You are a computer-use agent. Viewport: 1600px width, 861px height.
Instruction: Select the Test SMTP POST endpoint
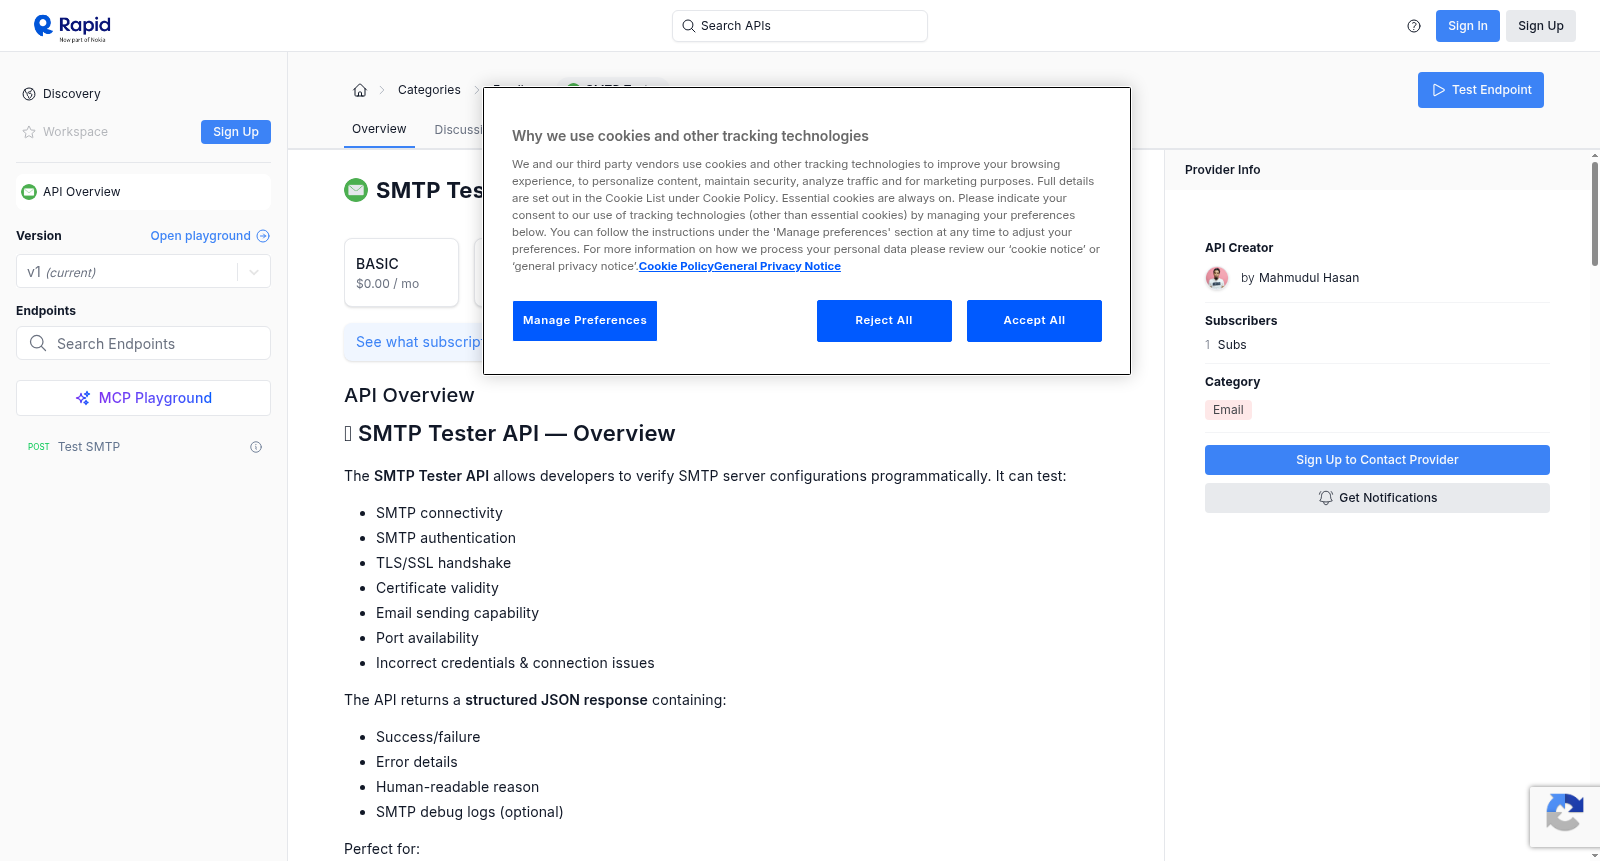tap(143, 447)
